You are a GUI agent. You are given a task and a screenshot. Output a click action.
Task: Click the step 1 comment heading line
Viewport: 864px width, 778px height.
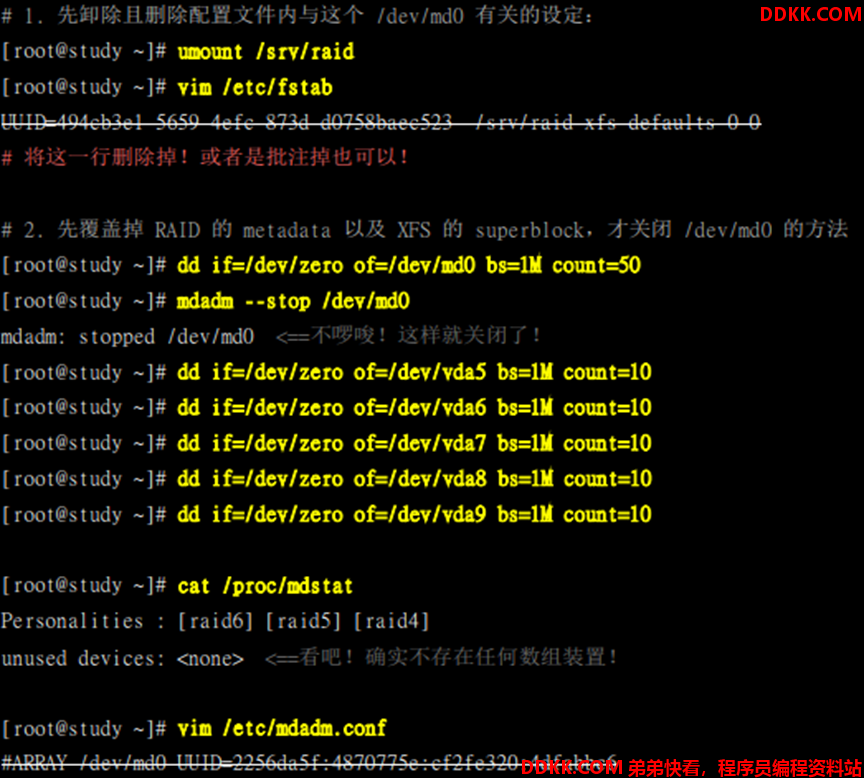(x=298, y=15)
